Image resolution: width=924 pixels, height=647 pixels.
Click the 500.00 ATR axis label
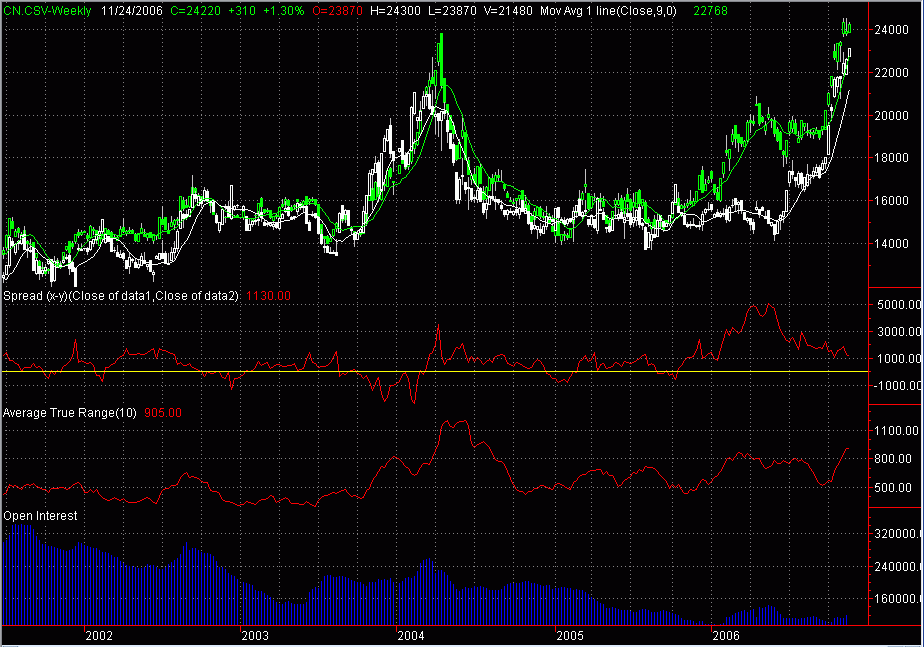pyautogui.click(x=893, y=487)
